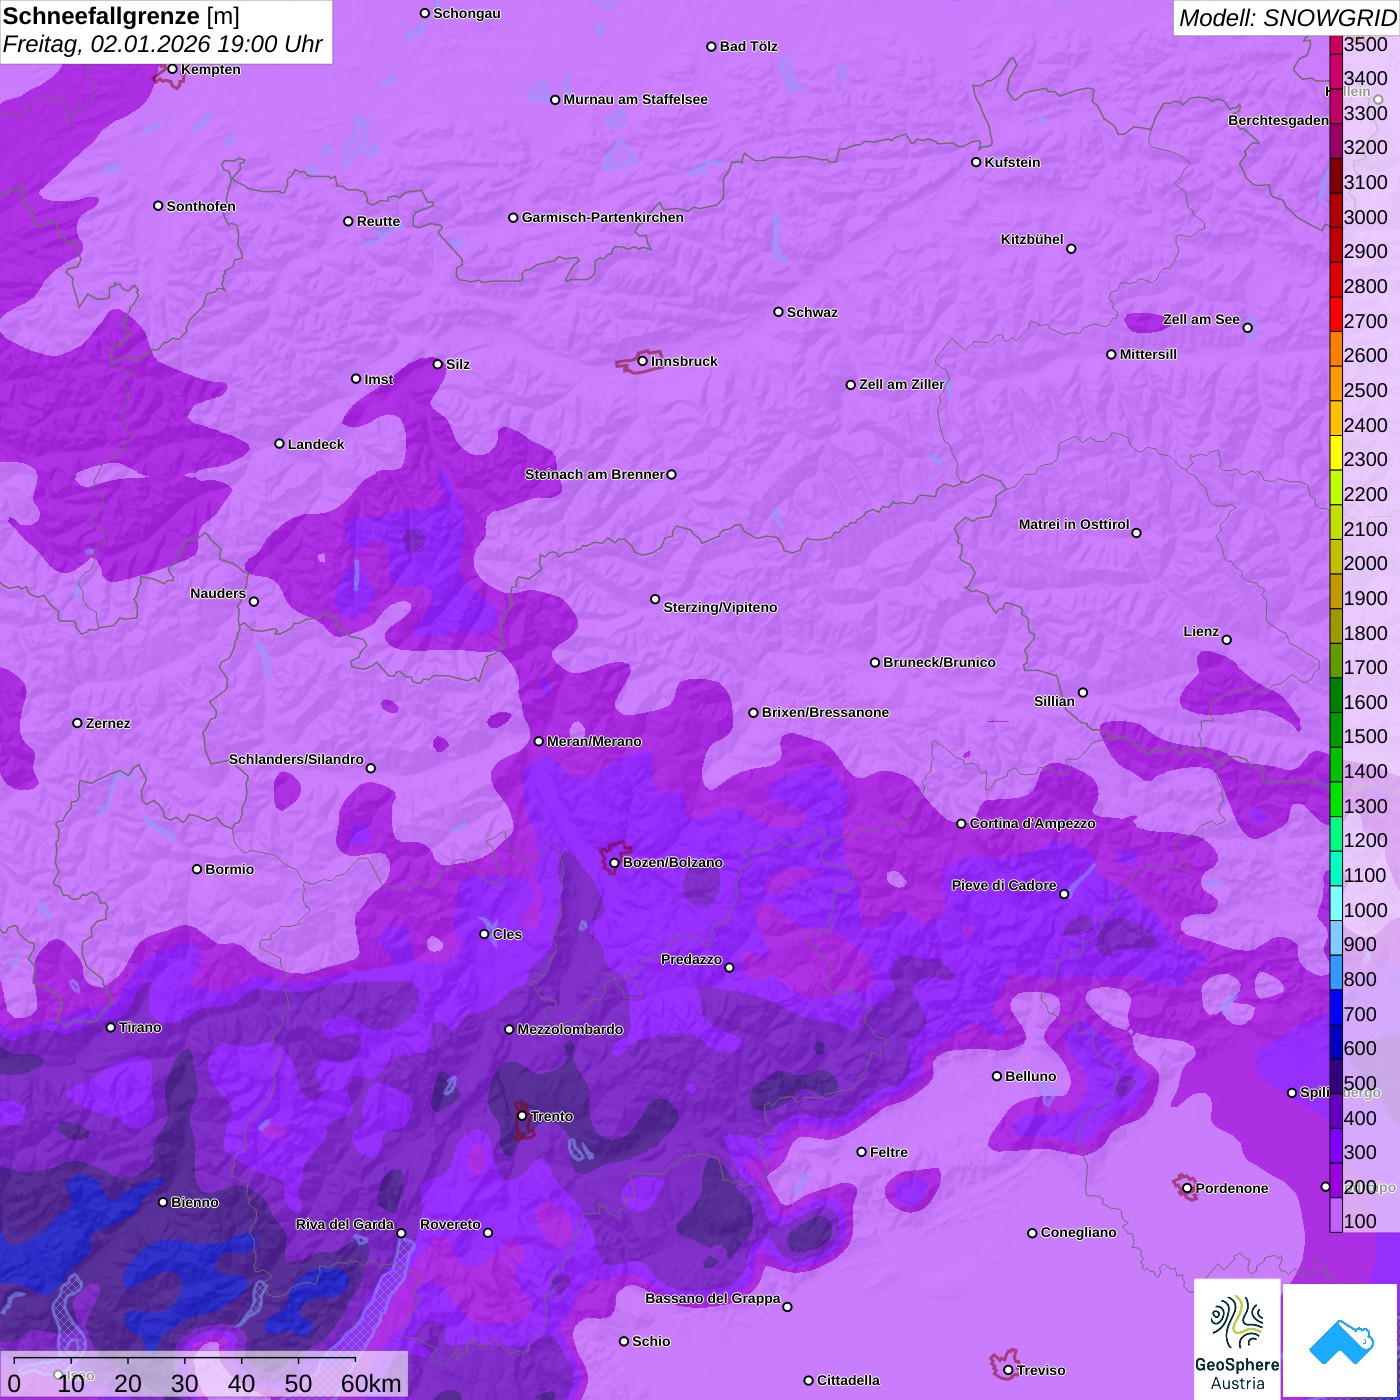Click the Sterzing/Vipiteno label
This screenshot has width=1400, height=1400.
tap(720, 607)
